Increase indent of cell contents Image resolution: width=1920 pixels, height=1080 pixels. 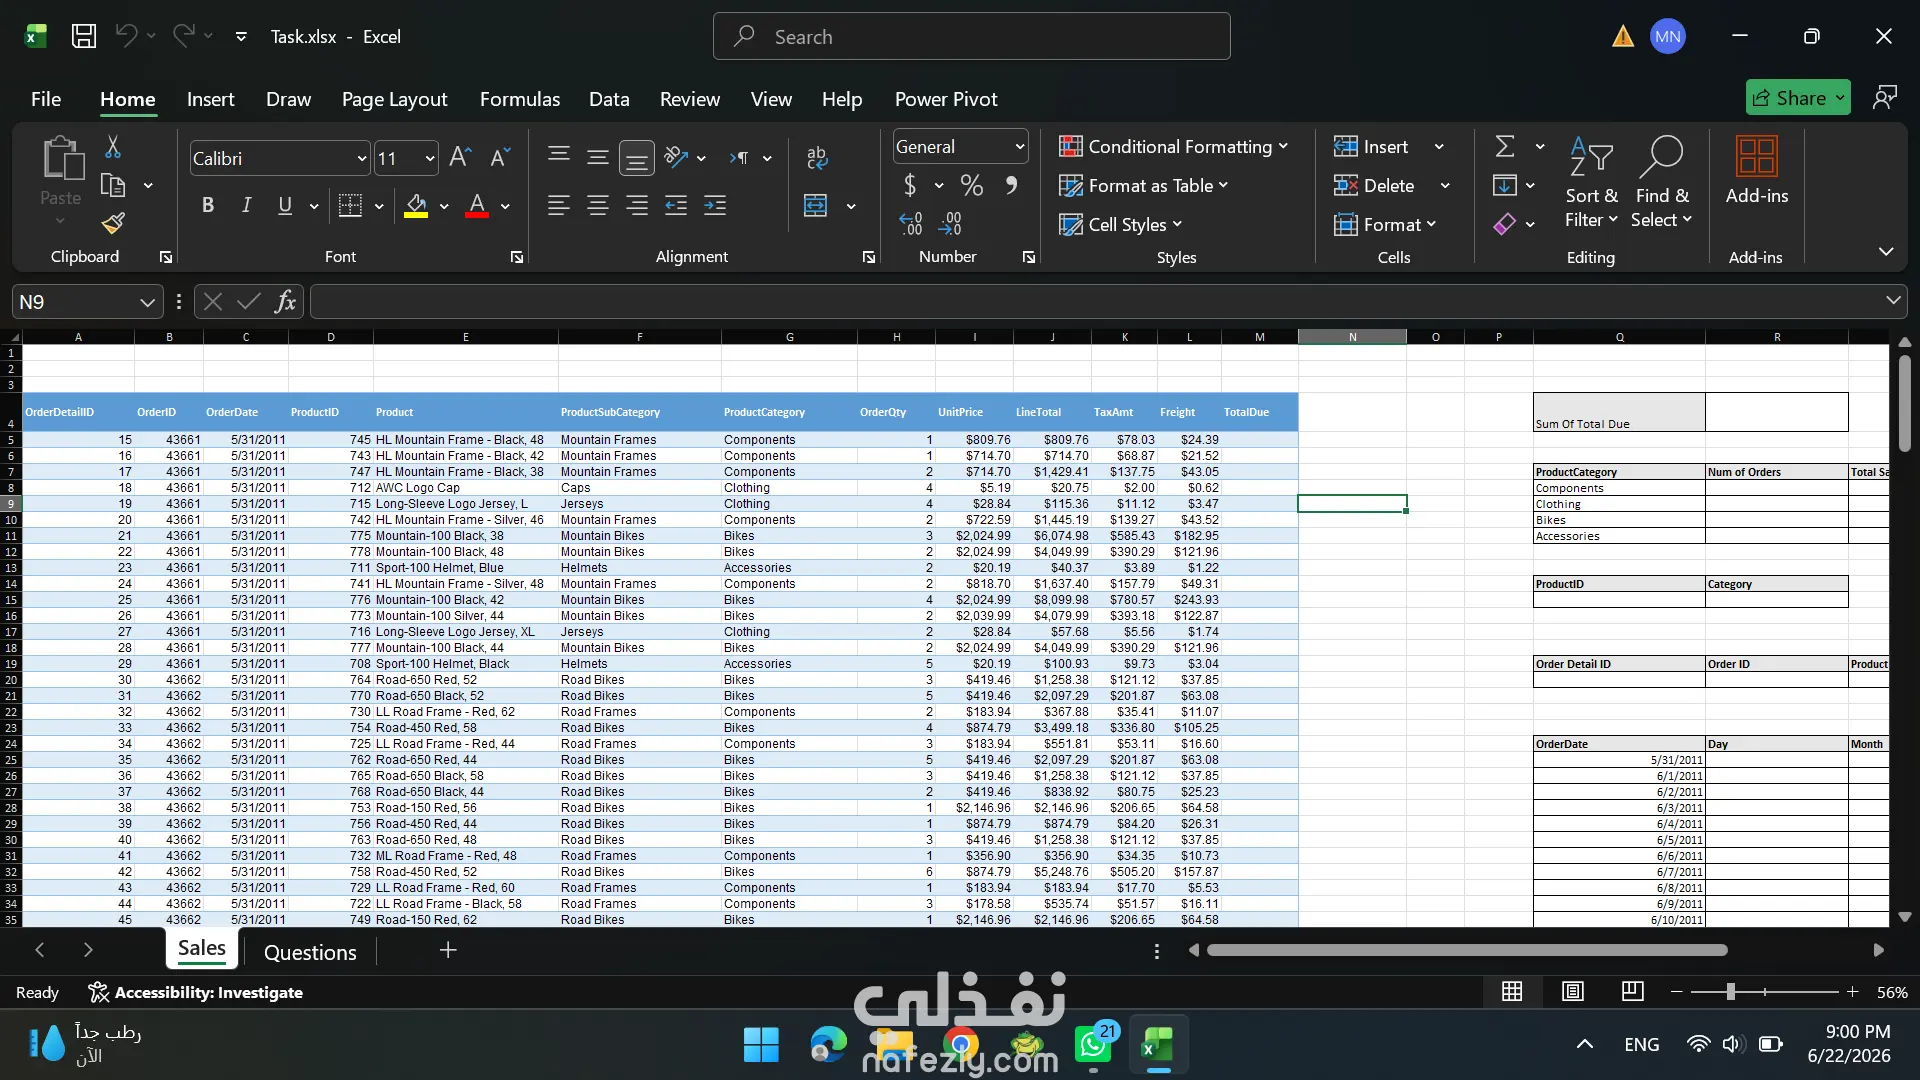(715, 205)
